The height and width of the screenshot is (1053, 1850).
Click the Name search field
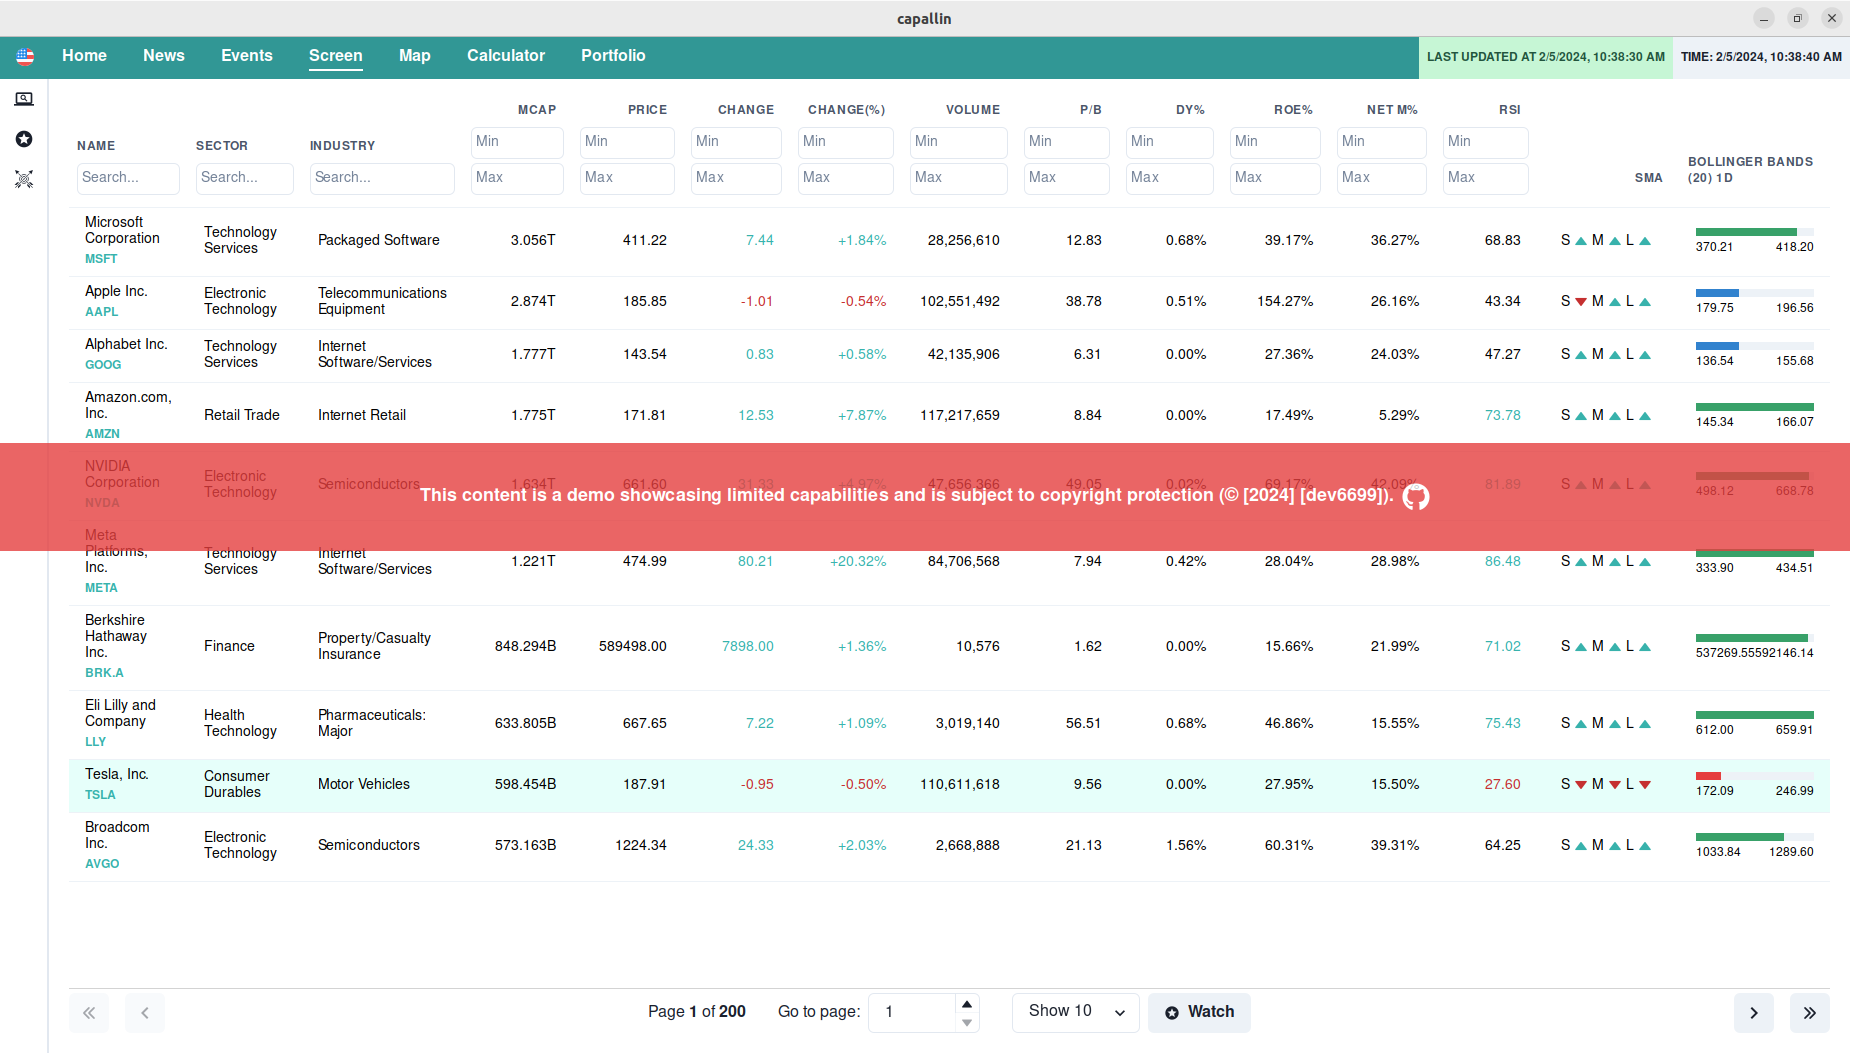click(128, 178)
